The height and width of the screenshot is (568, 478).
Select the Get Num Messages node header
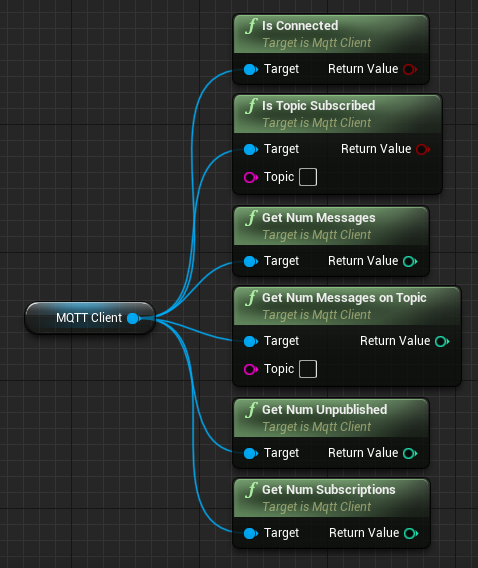[331, 226]
